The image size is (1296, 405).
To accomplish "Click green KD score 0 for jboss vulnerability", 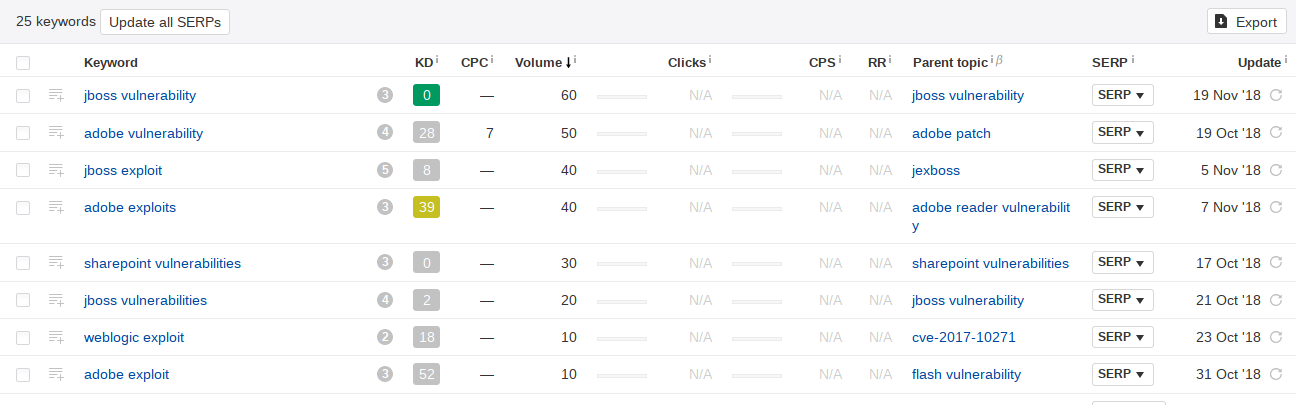I will 426,95.
